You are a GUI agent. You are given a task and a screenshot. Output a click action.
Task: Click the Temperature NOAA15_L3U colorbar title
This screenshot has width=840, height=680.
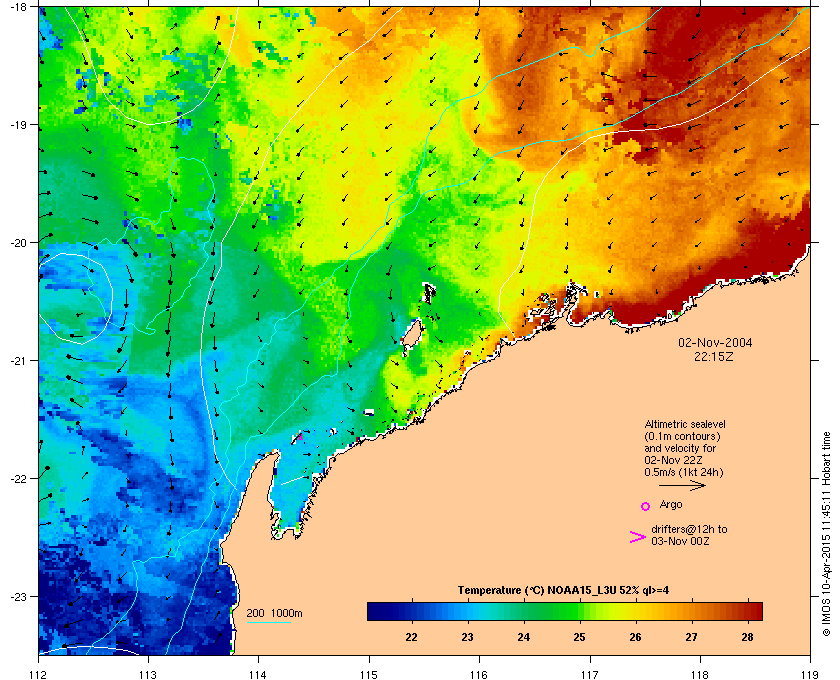(x=563, y=590)
